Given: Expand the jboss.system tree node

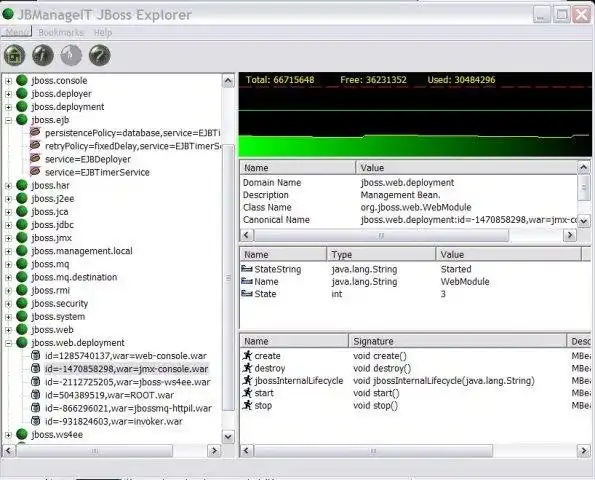Looking at the screenshot, I should pos(8,317).
